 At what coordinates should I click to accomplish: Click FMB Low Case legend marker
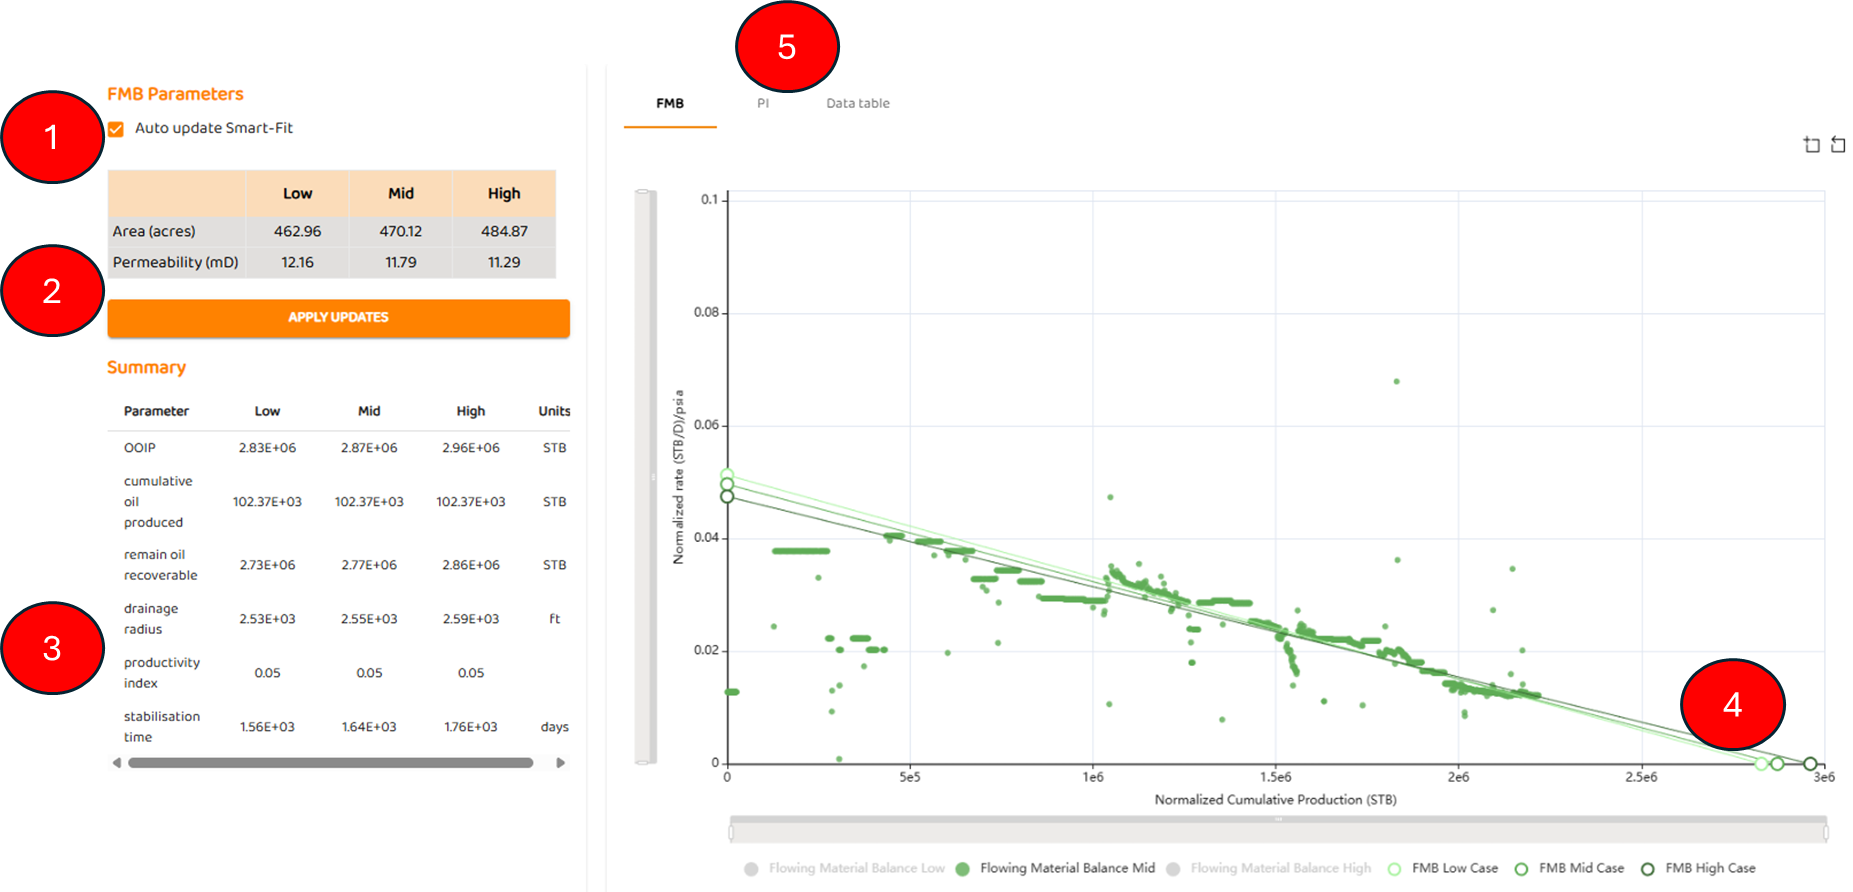point(1394,869)
